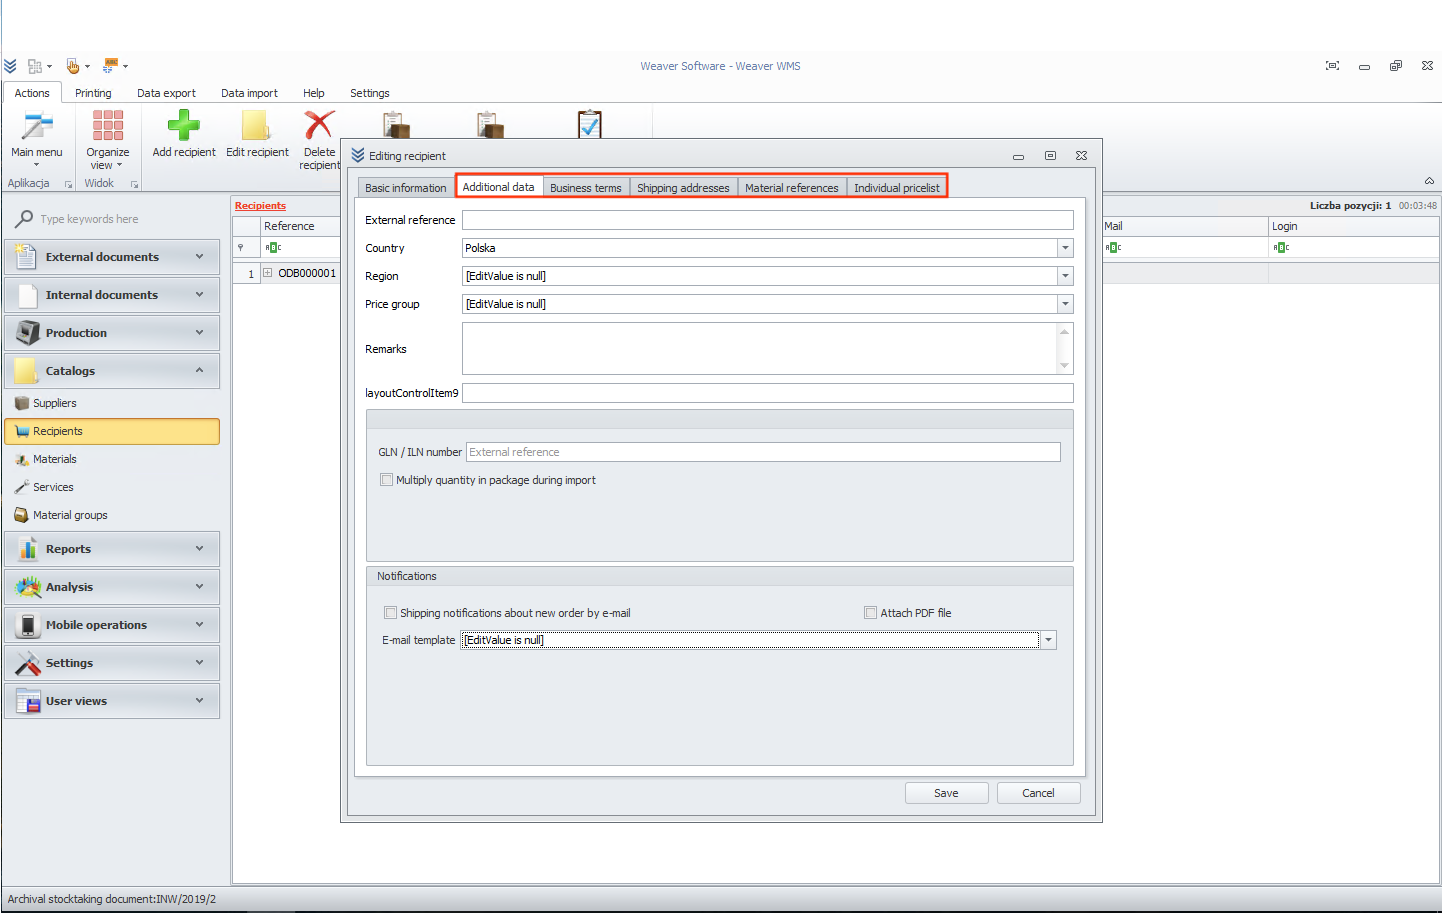Open the Reports group in the sidebar

click(x=112, y=549)
